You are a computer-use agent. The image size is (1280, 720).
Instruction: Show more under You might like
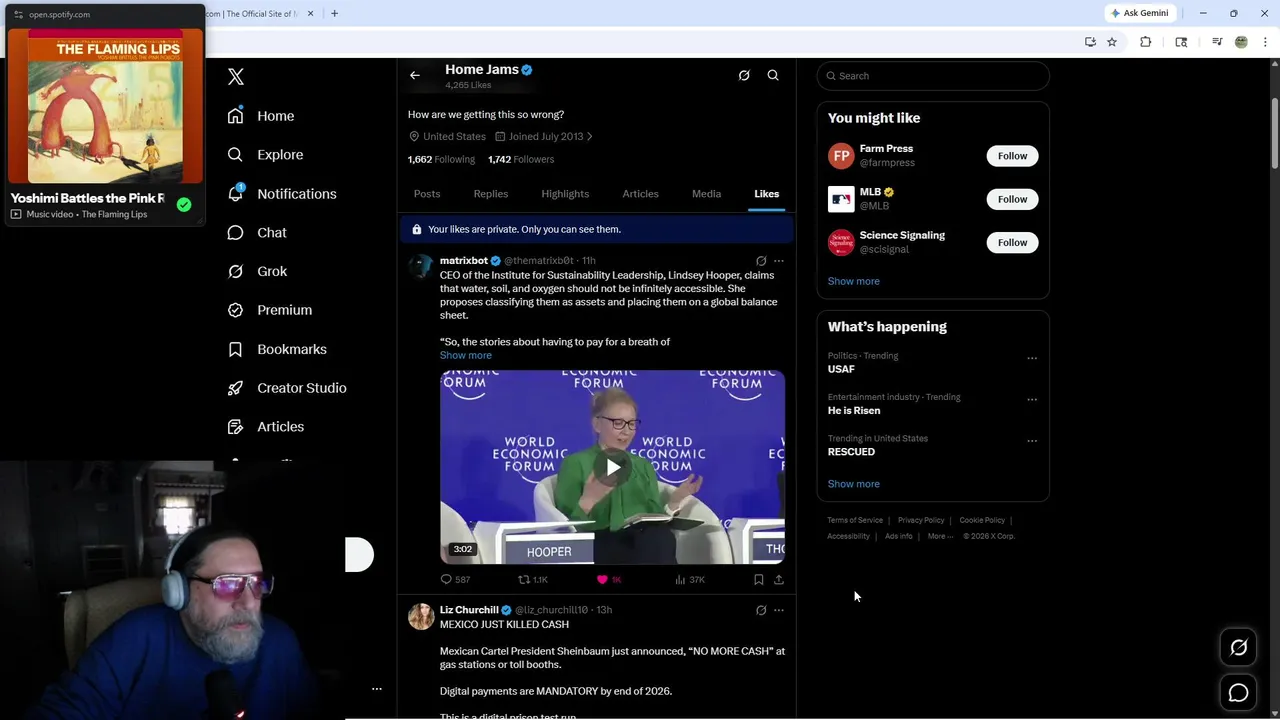853,281
